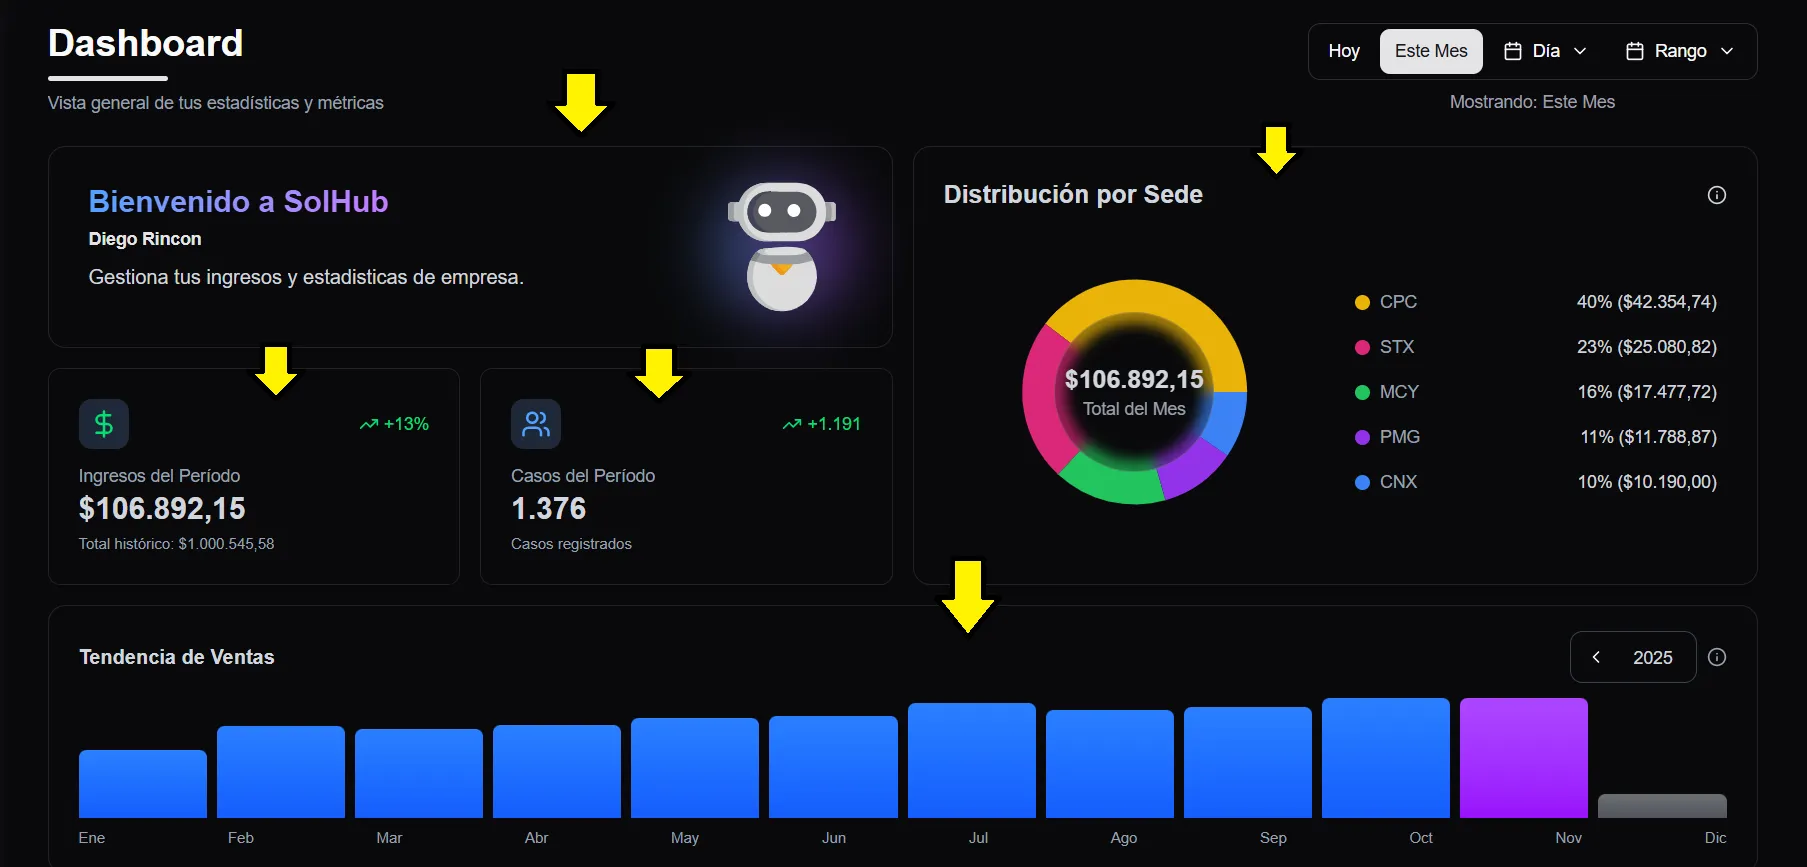Open the Rango date range dropdown
Image resolution: width=1807 pixels, height=867 pixels.
pos(1680,51)
